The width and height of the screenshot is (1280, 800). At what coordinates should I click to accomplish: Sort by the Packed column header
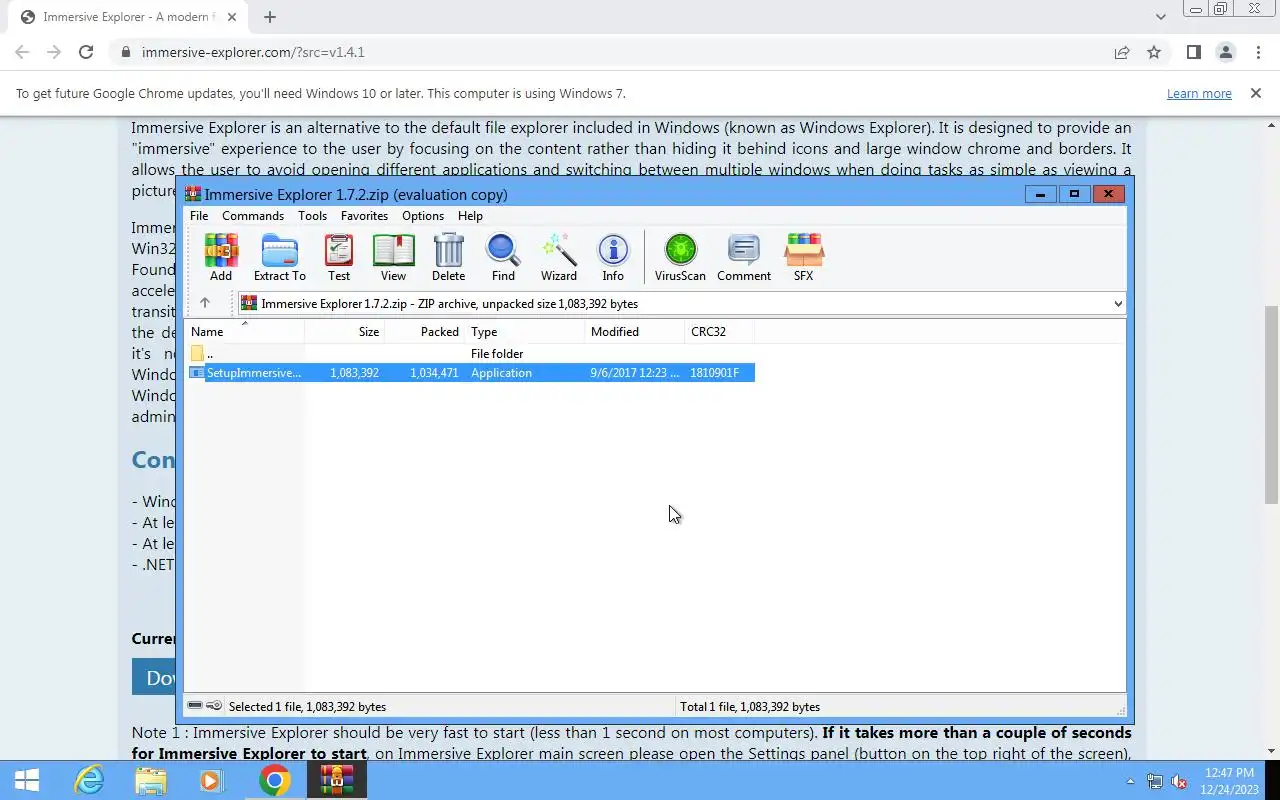[x=424, y=331]
